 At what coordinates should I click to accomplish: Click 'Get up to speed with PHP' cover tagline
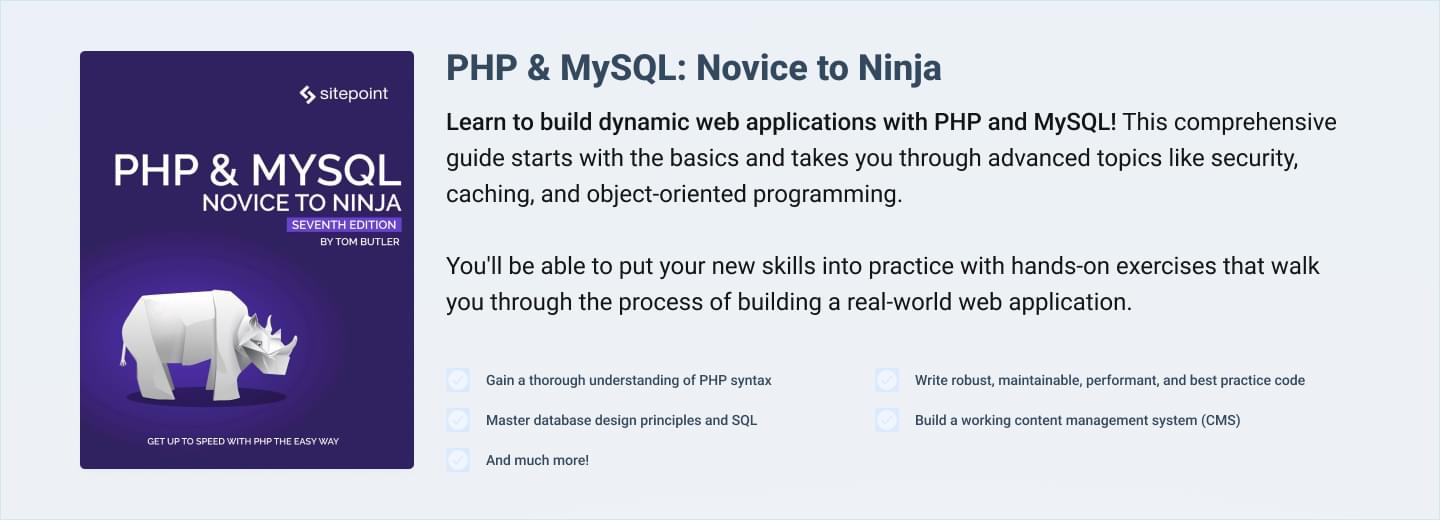point(243,441)
